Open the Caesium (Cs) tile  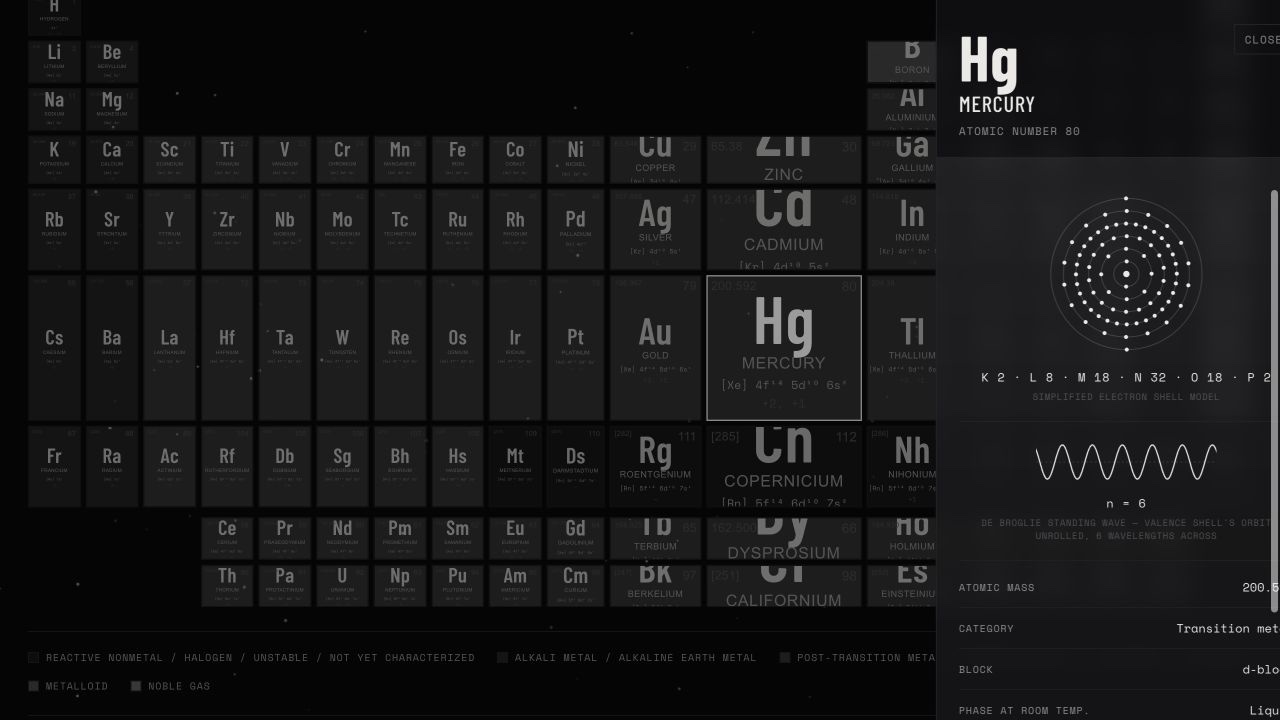[54, 348]
